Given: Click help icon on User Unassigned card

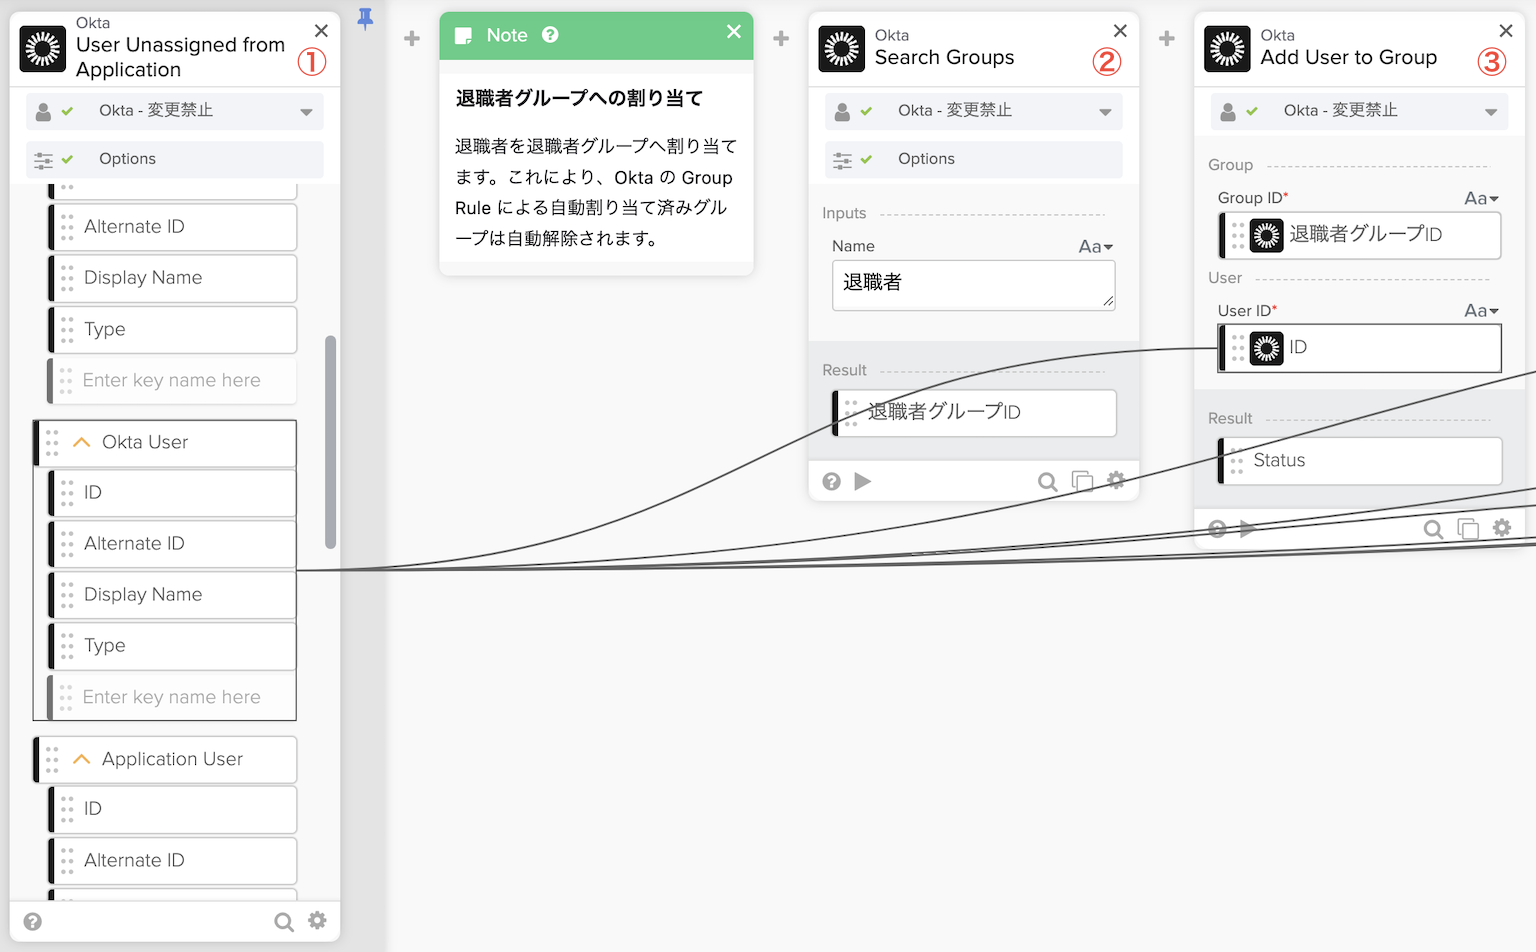Looking at the screenshot, I should [33, 921].
